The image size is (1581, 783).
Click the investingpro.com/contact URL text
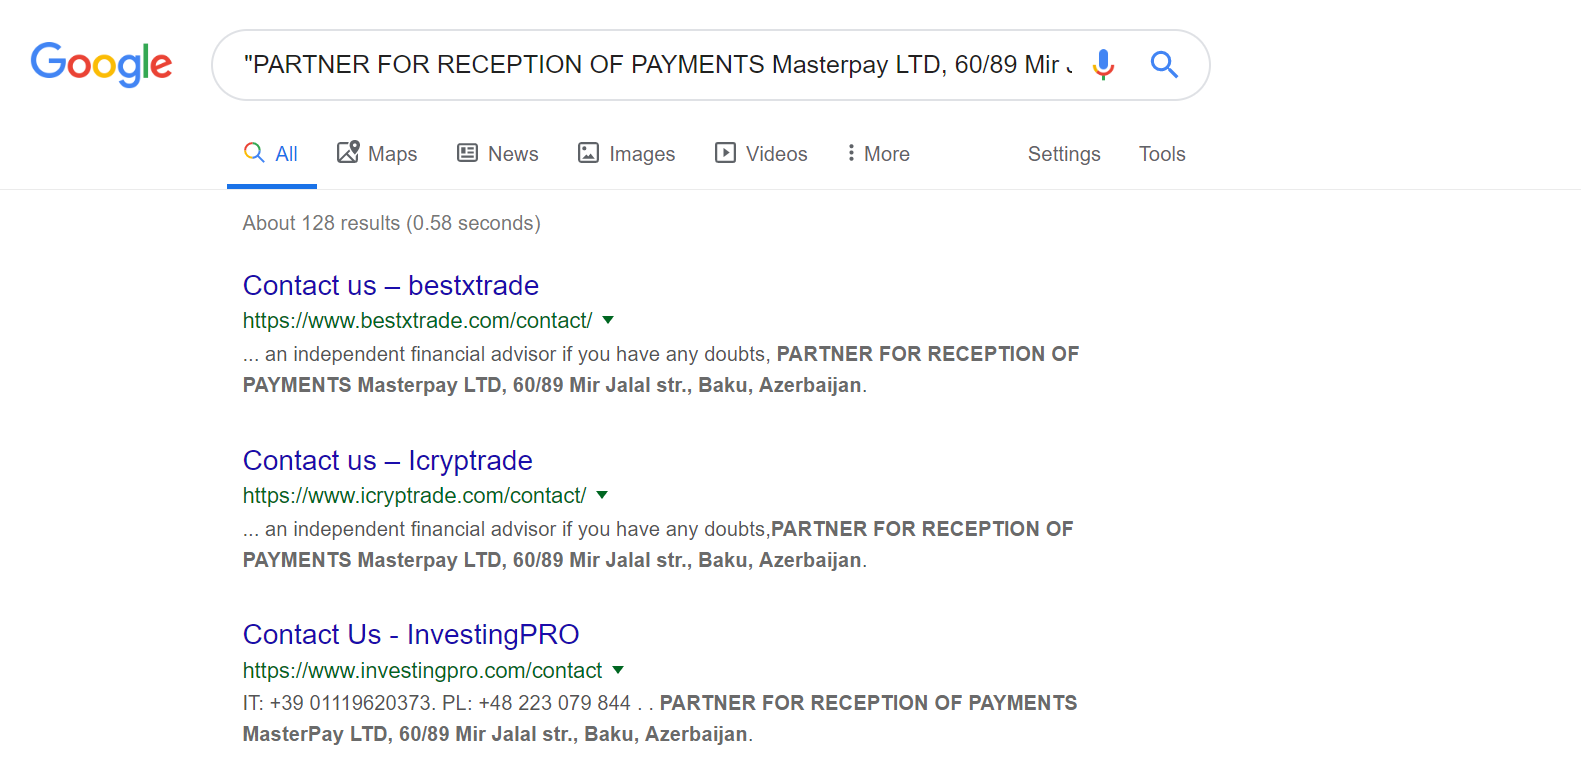point(422,670)
